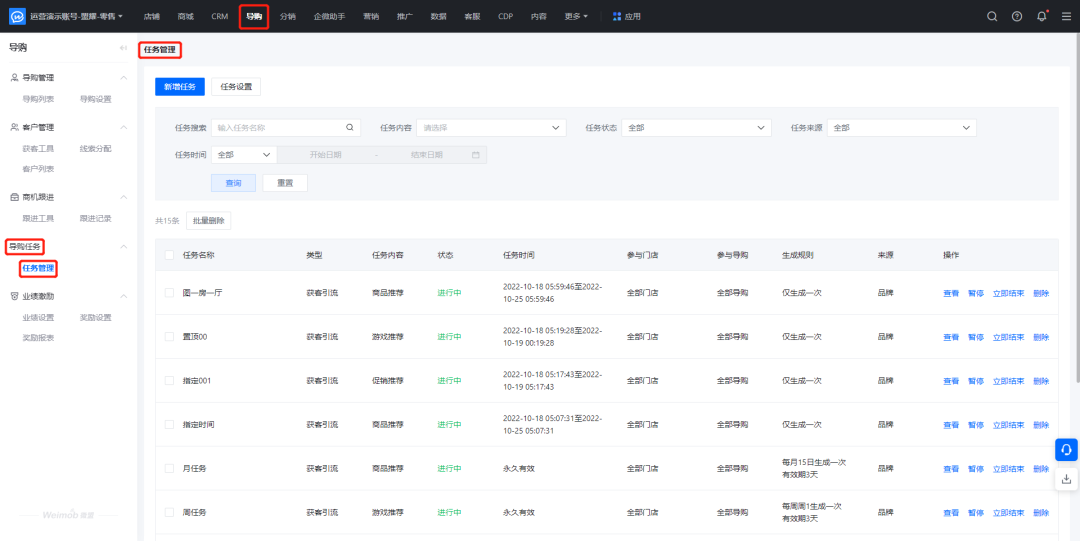
Task: Open the account switcher dropdown
Action: (x=76, y=16)
